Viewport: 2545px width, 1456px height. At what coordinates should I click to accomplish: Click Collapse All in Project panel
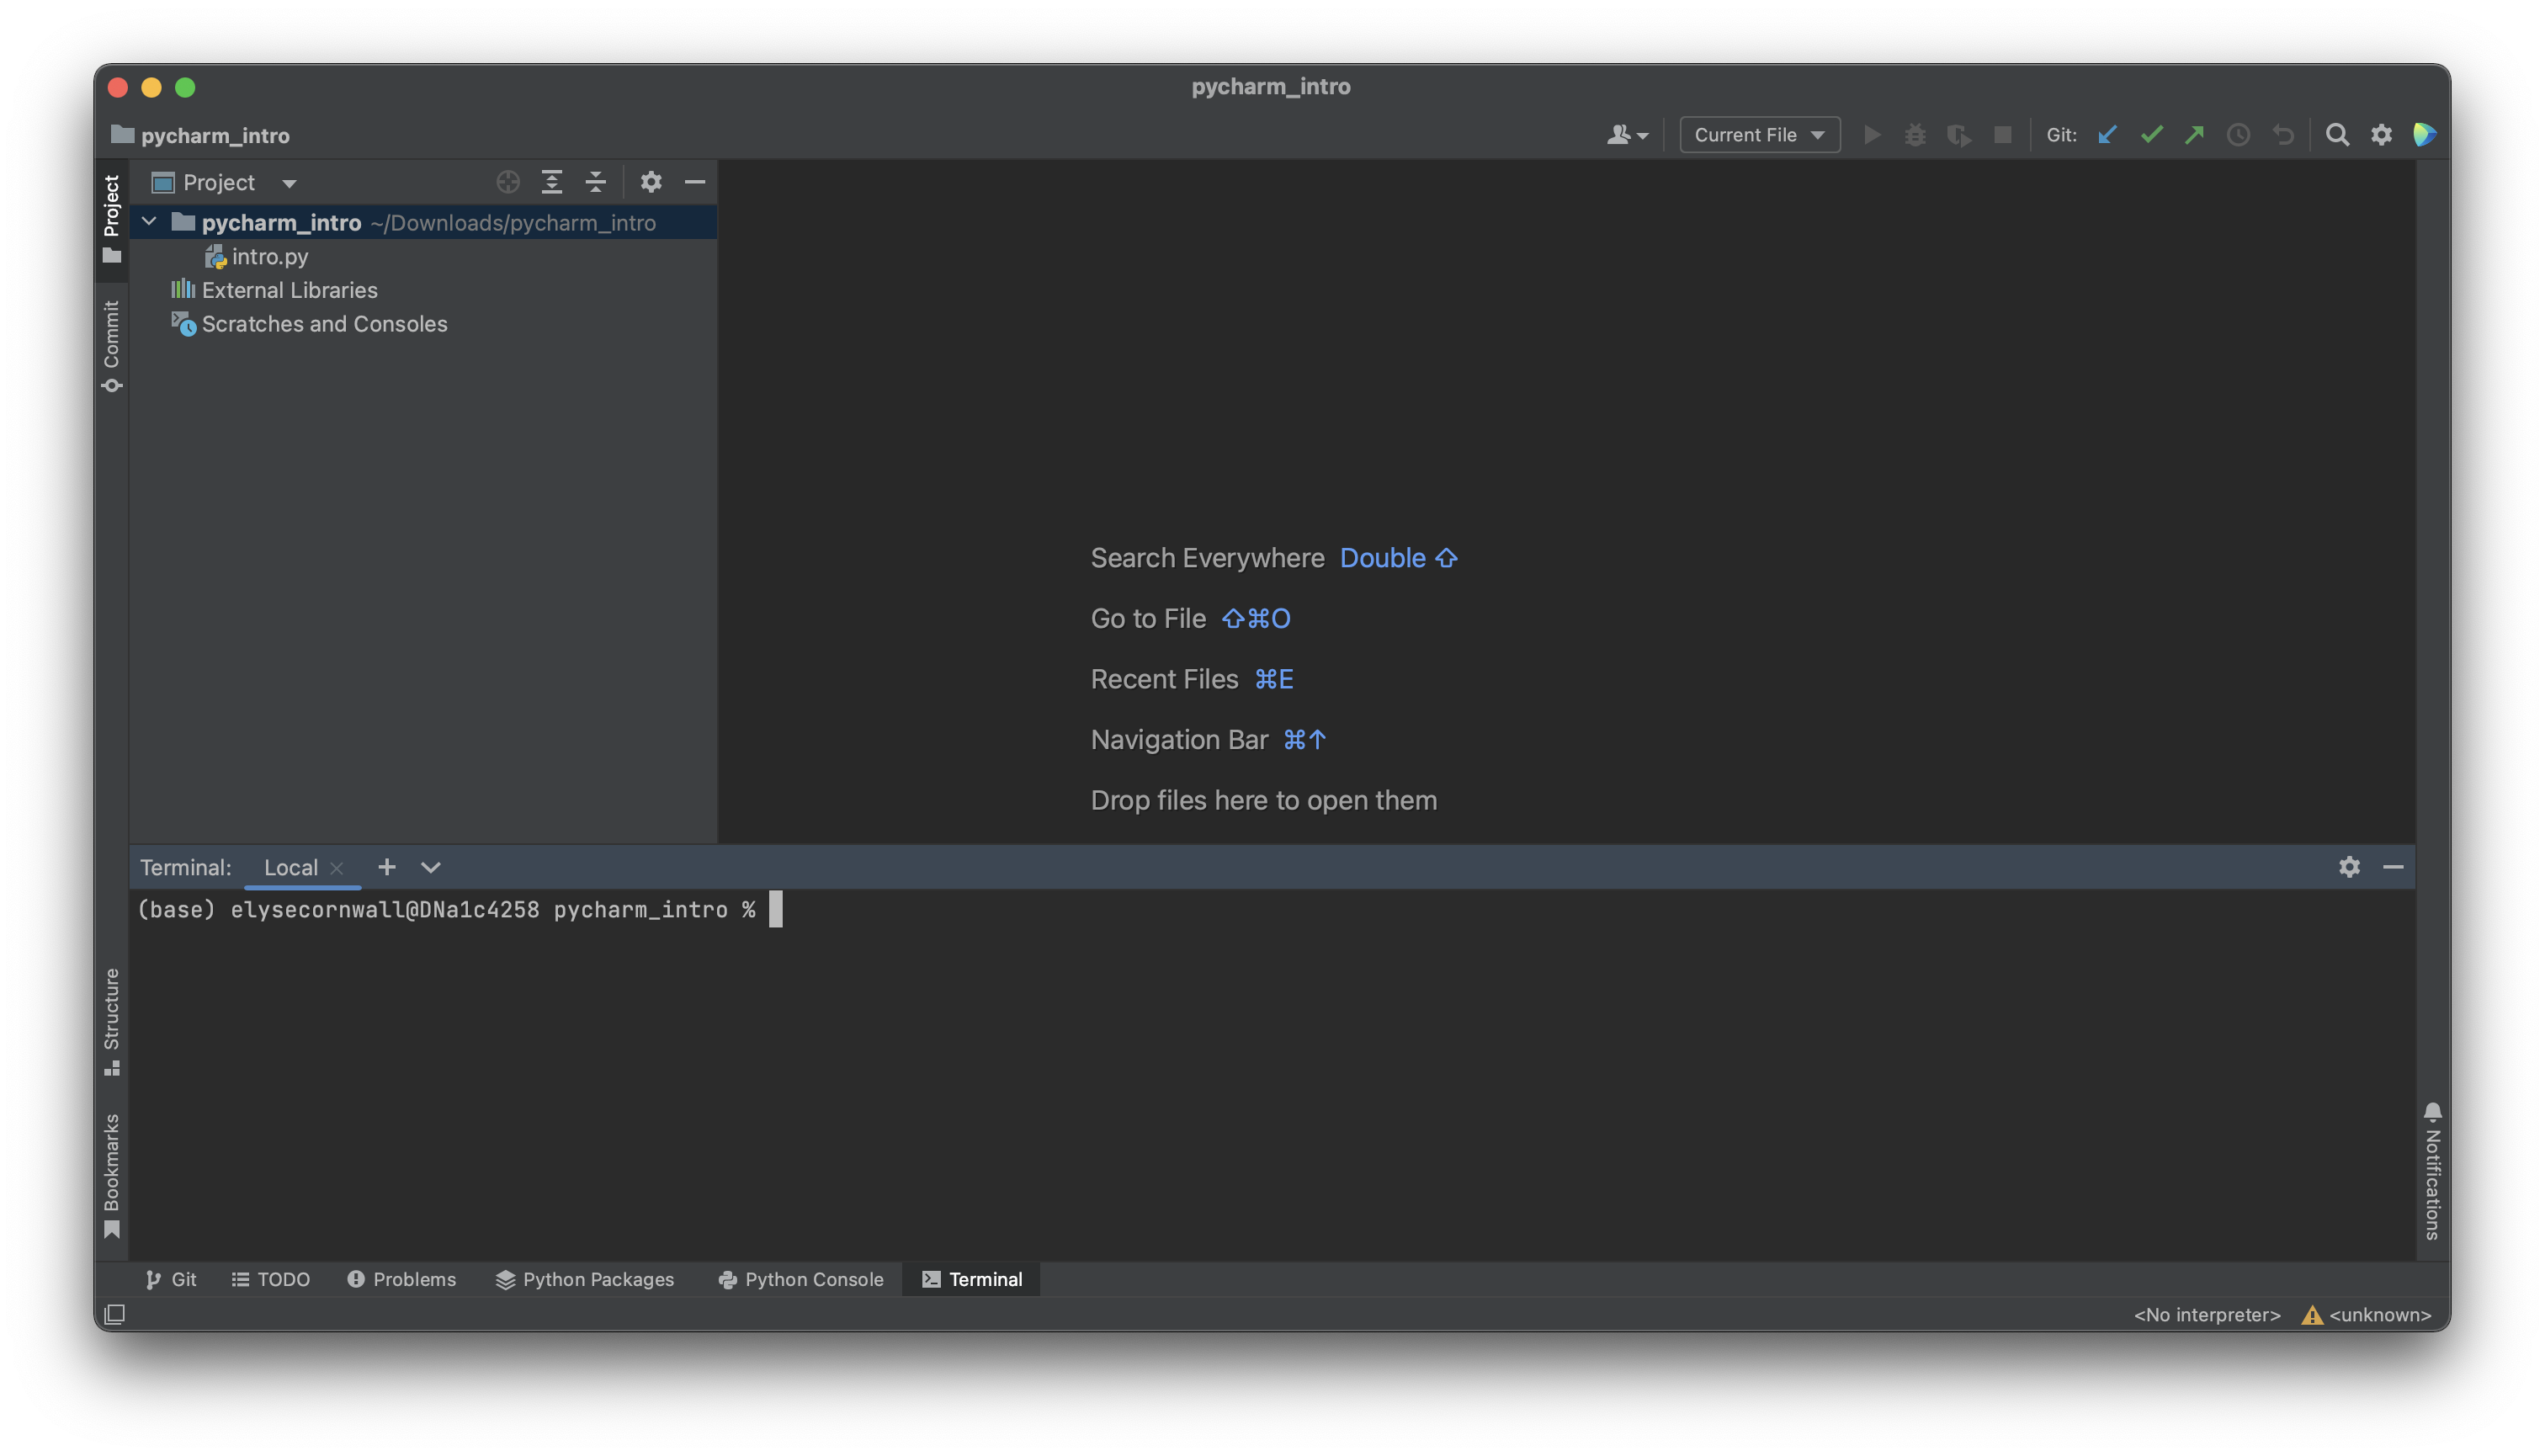[x=596, y=182]
